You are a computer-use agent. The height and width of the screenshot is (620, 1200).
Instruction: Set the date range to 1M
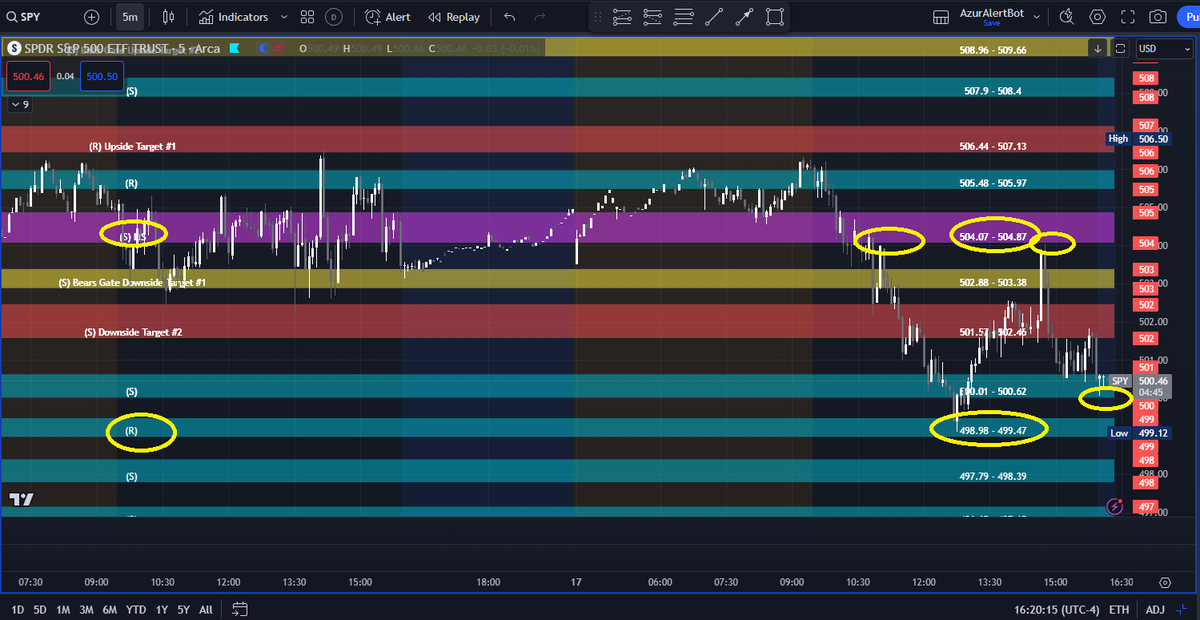click(x=63, y=609)
